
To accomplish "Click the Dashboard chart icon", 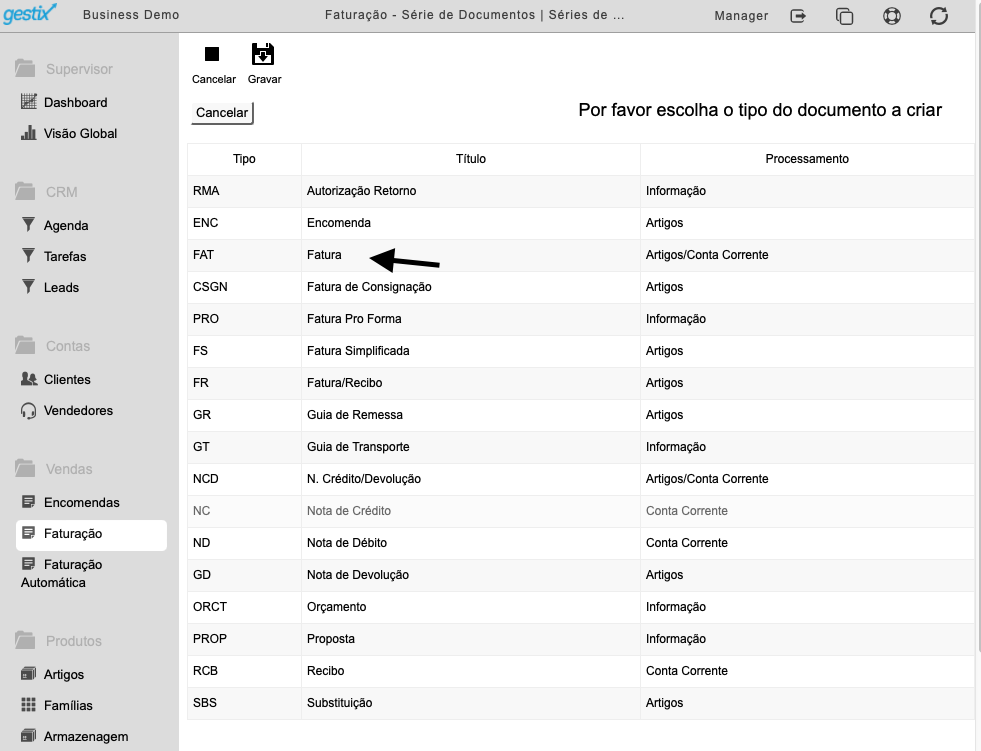I will 29,101.
